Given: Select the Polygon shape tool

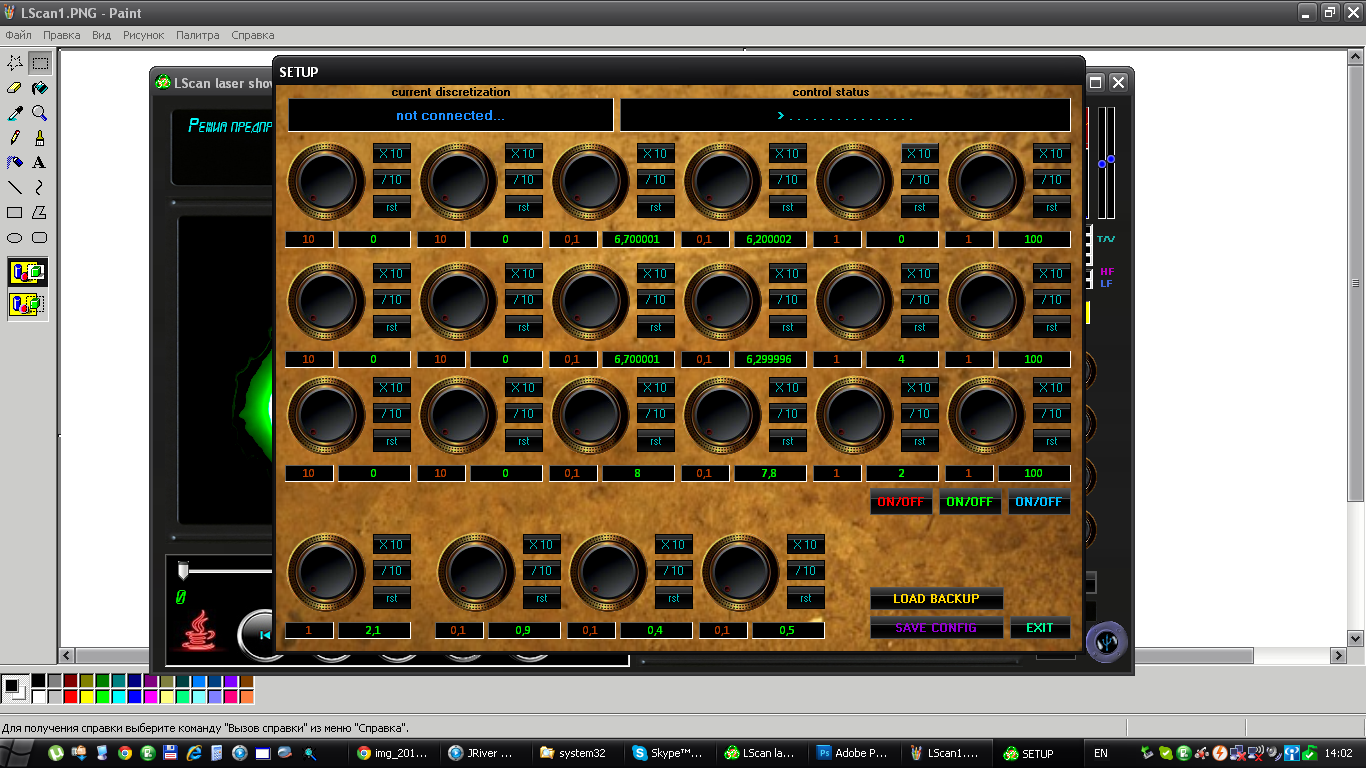Looking at the screenshot, I should coord(40,213).
